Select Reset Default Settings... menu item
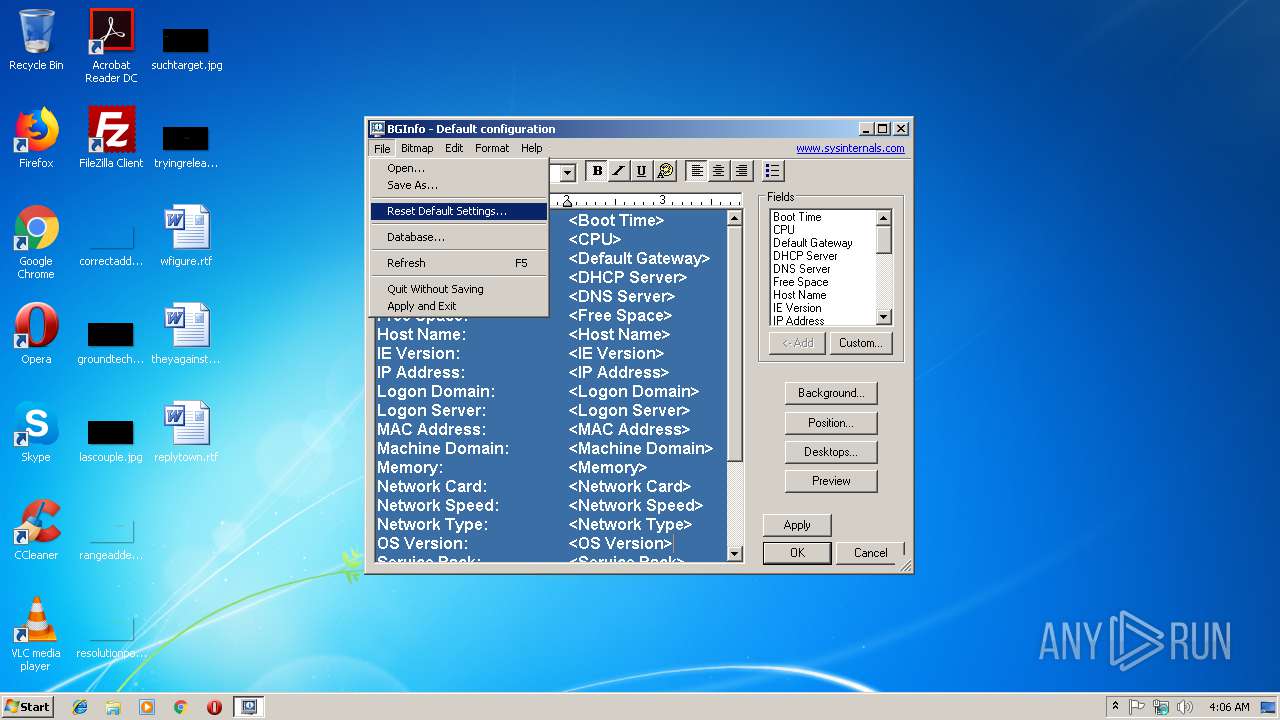1280x720 pixels. point(459,211)
